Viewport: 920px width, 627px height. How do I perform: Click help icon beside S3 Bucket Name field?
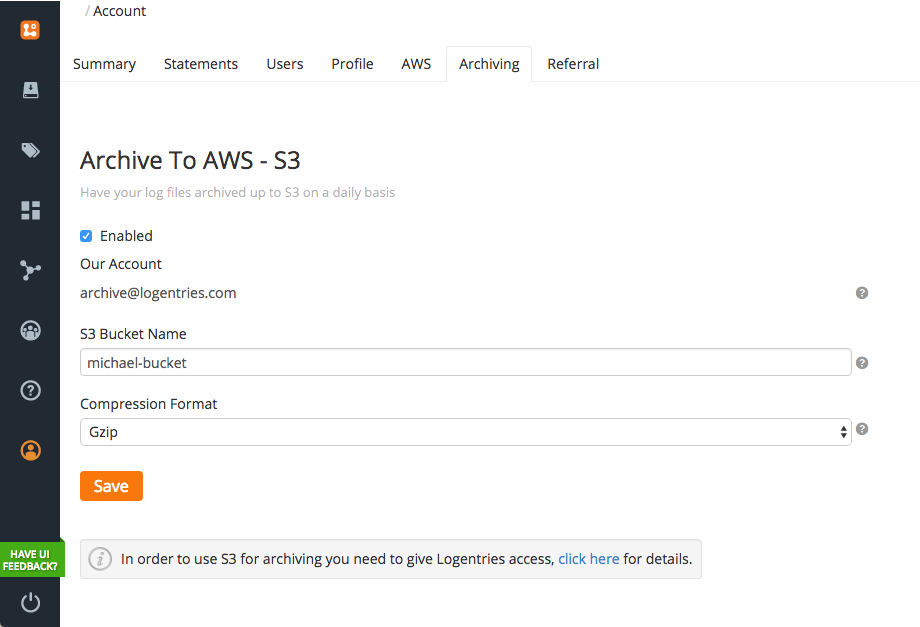tap(861, 363)
